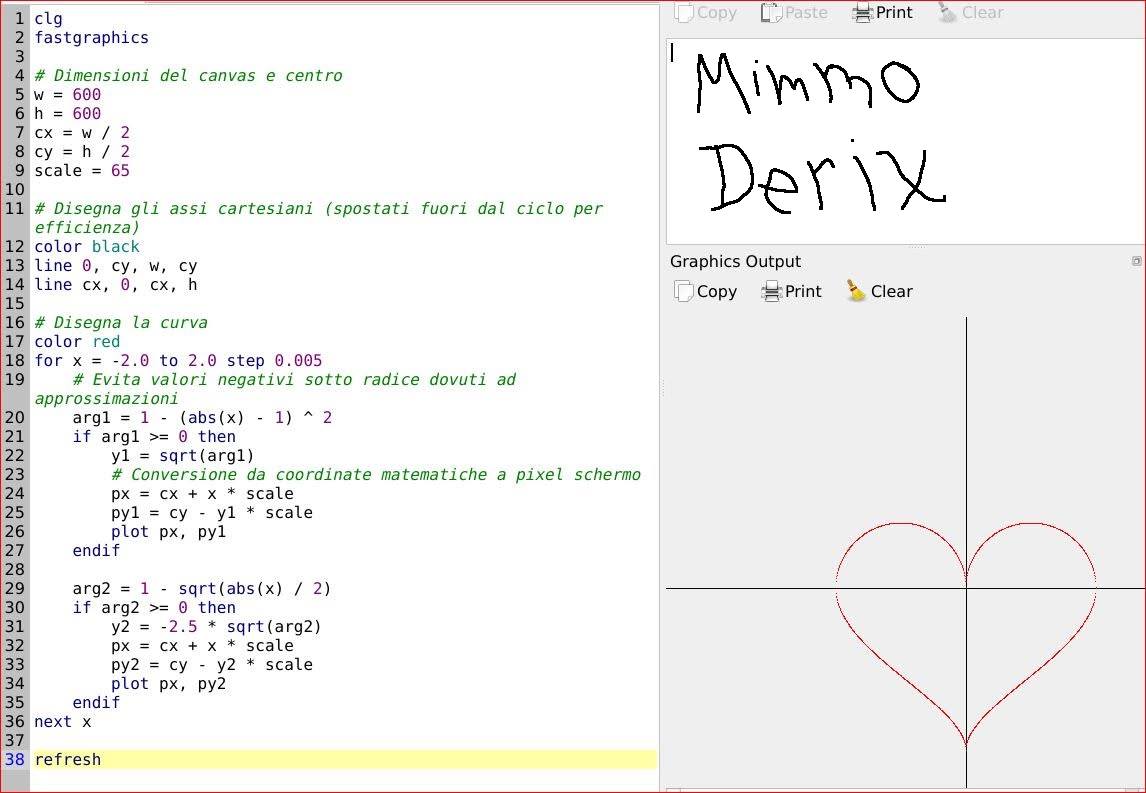This screenshot has height=793, width=1146.
Task: Click the 'arg2 = 1 - sqrt(abs(x) / 2)' line
Action: 202,589
